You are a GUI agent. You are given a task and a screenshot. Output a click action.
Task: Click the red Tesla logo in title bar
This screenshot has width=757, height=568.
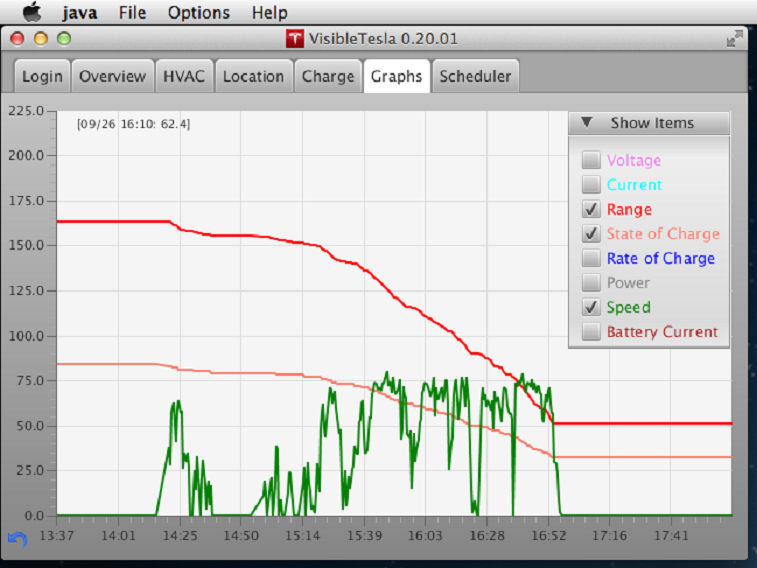[295, 39]
